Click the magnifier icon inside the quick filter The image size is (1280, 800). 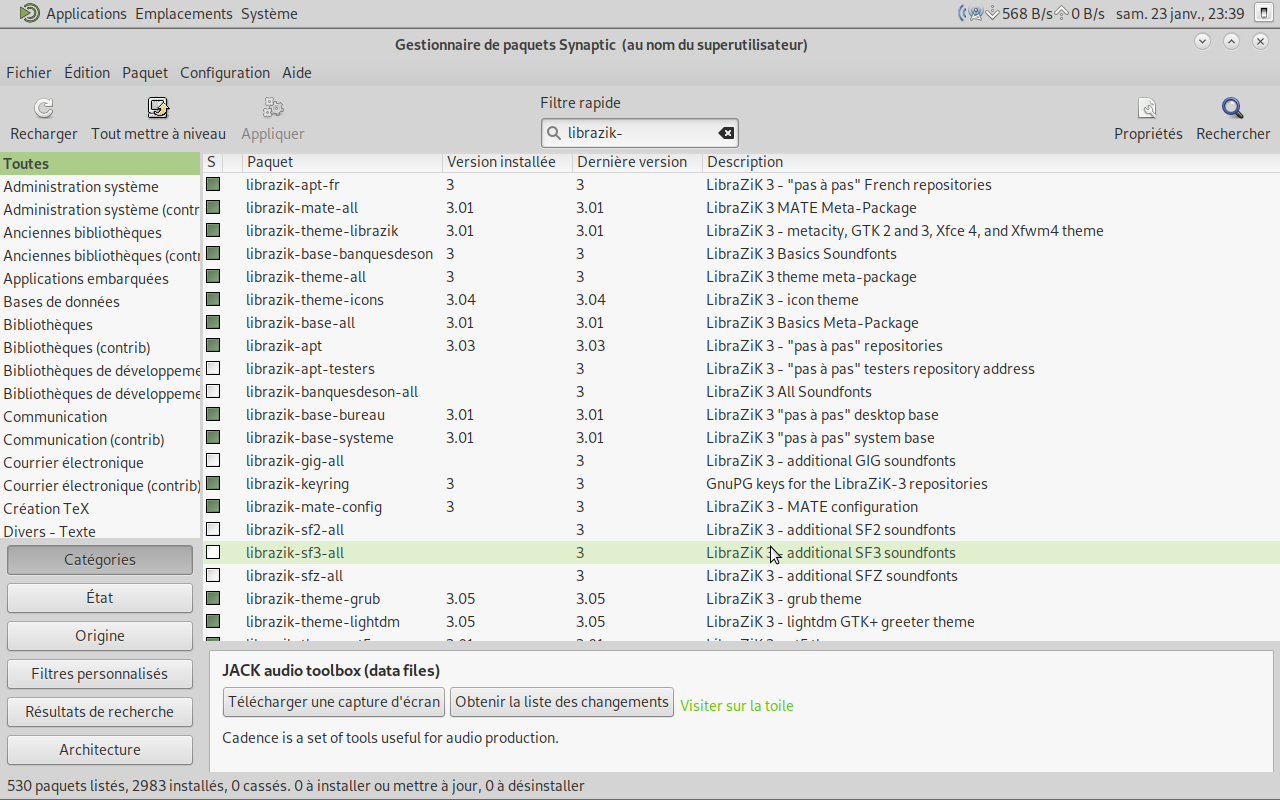[554, 133]
